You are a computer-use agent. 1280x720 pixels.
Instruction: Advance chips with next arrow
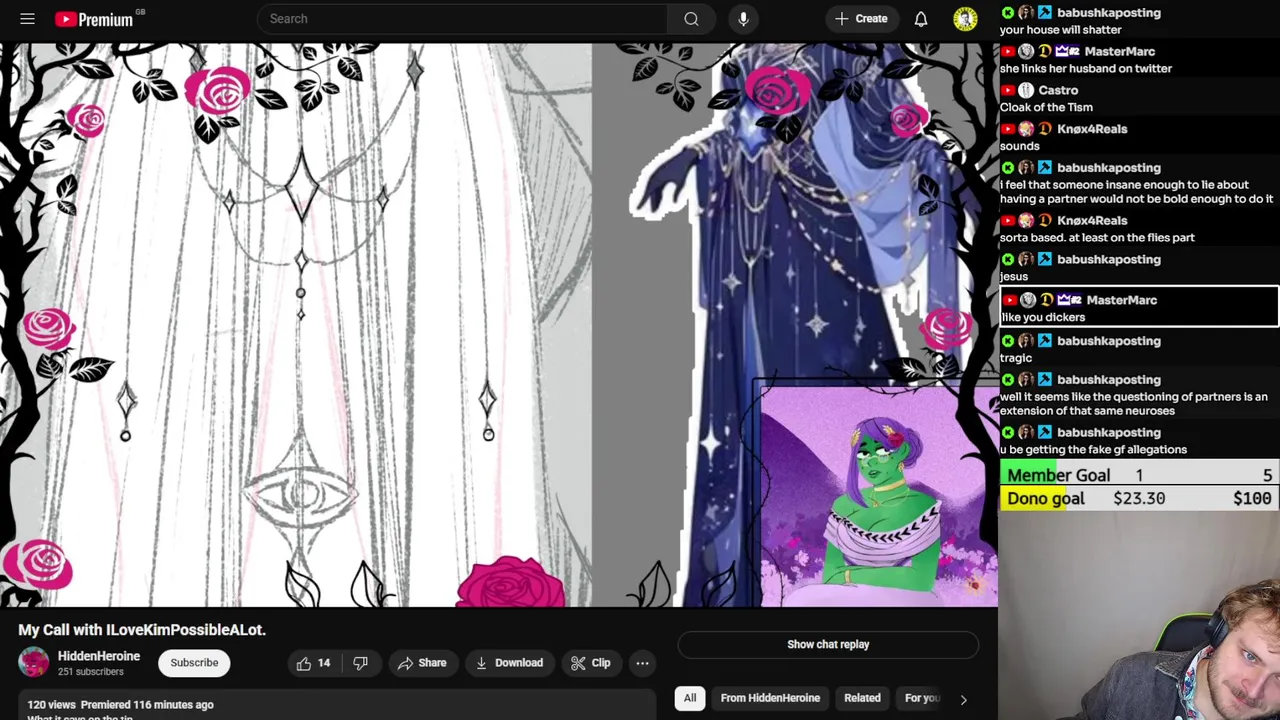[963, 699]
